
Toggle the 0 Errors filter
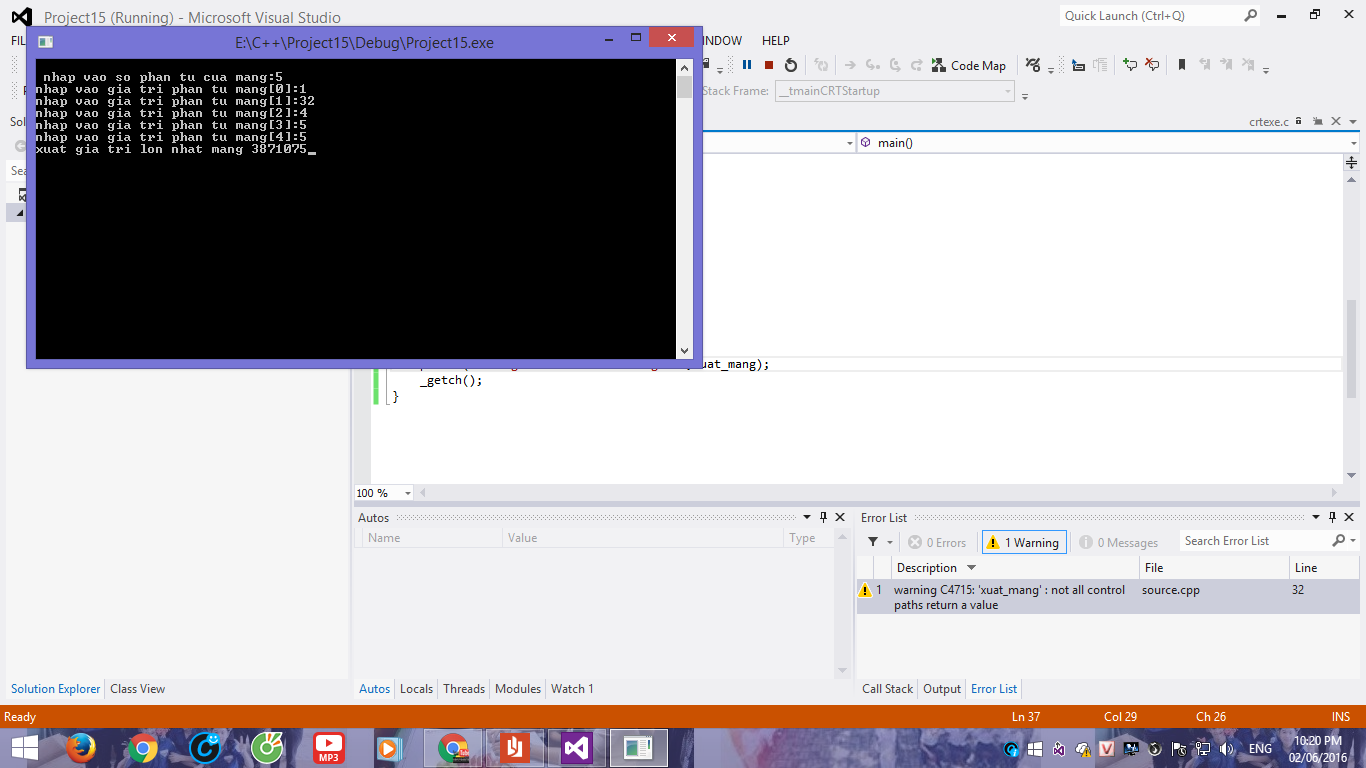[937, 542]
